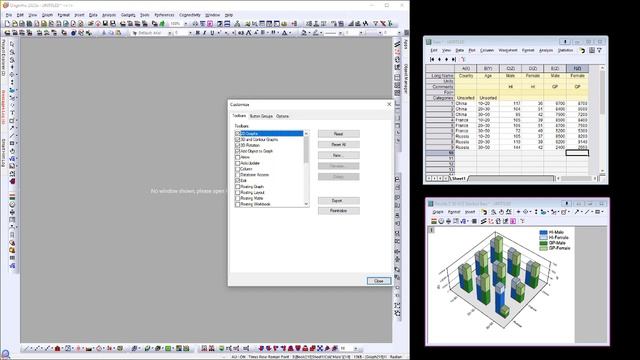Click the New button in the Customize dialog
640x360 pixels.
pos(339,155)
